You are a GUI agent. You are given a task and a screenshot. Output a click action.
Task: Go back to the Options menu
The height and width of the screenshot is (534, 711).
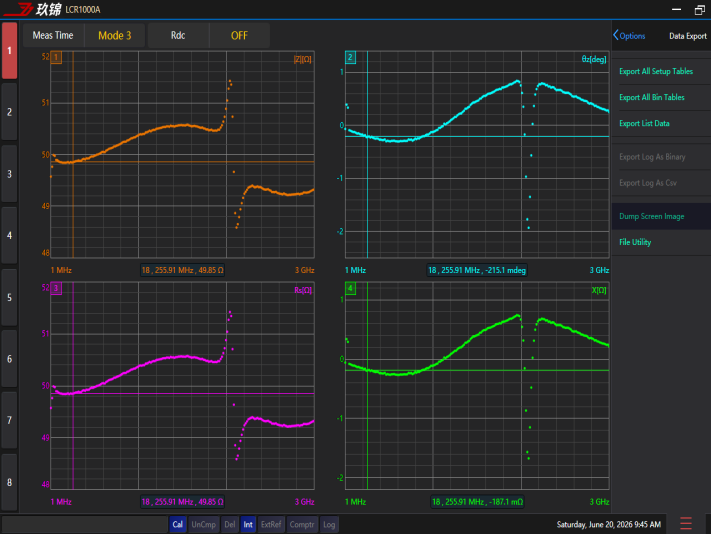pyautogui.click(x=629, y=36)
